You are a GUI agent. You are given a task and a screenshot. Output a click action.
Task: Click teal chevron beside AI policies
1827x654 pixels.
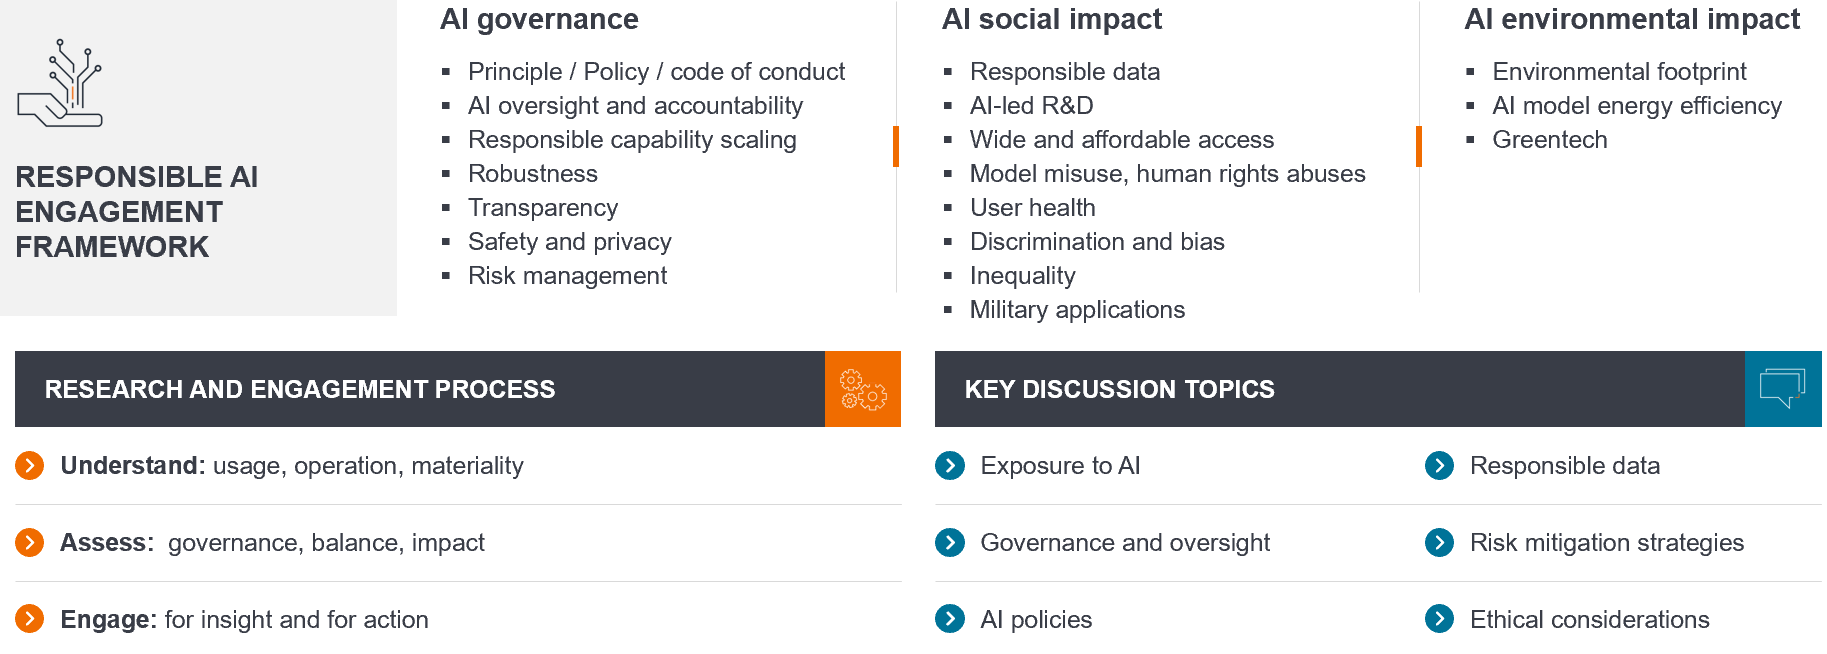coord(950,620)
